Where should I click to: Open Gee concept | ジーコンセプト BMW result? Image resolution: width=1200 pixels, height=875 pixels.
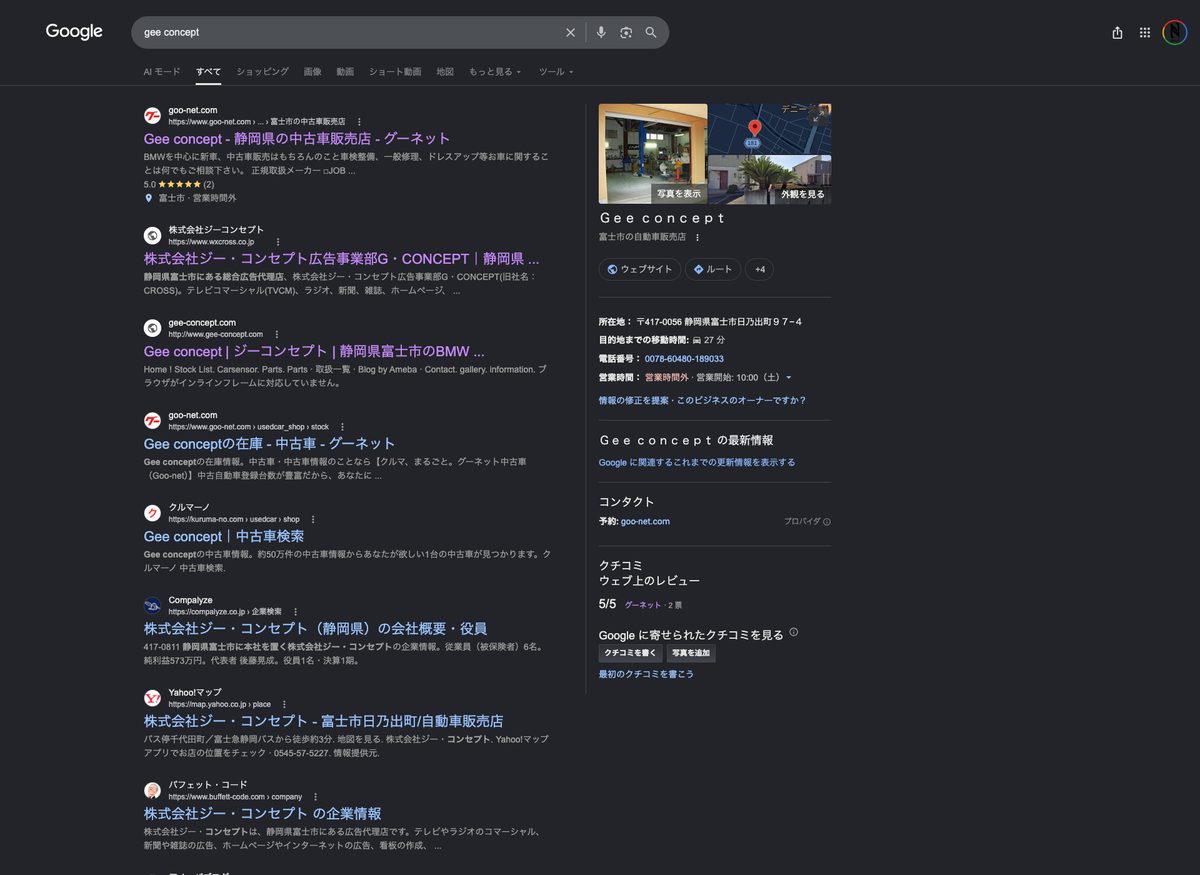click(x=314, y=351)
